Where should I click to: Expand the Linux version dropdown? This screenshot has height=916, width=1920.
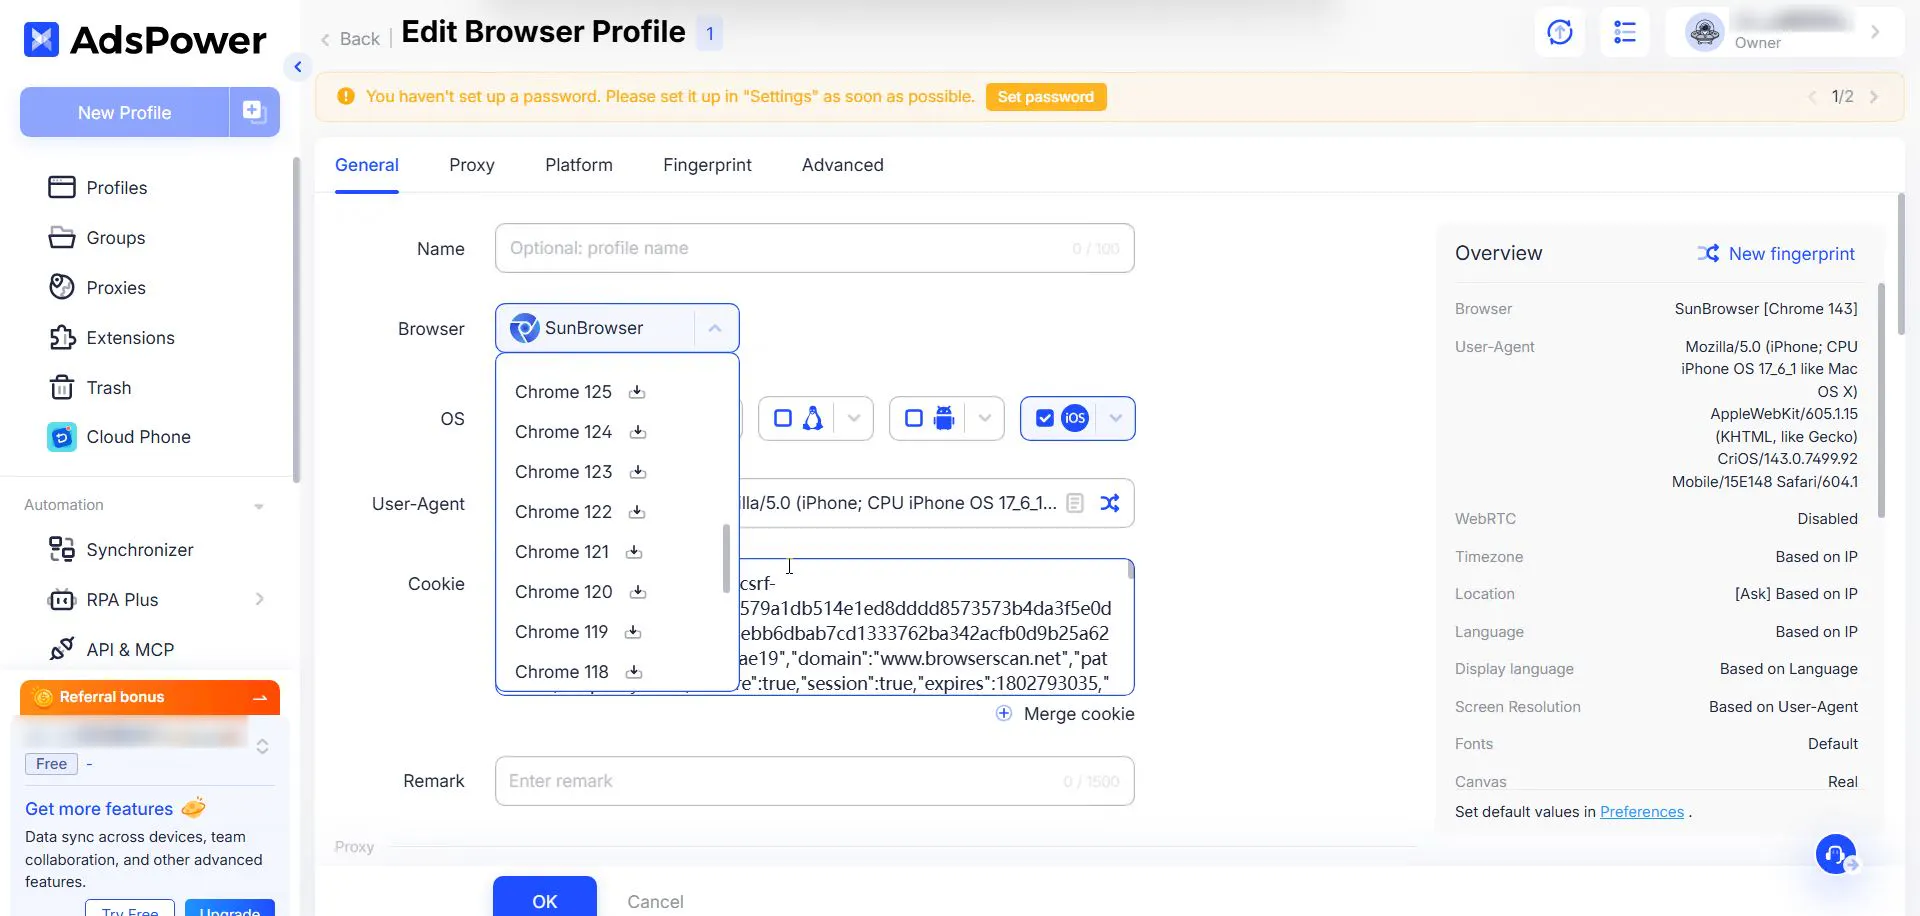point(854,418)
